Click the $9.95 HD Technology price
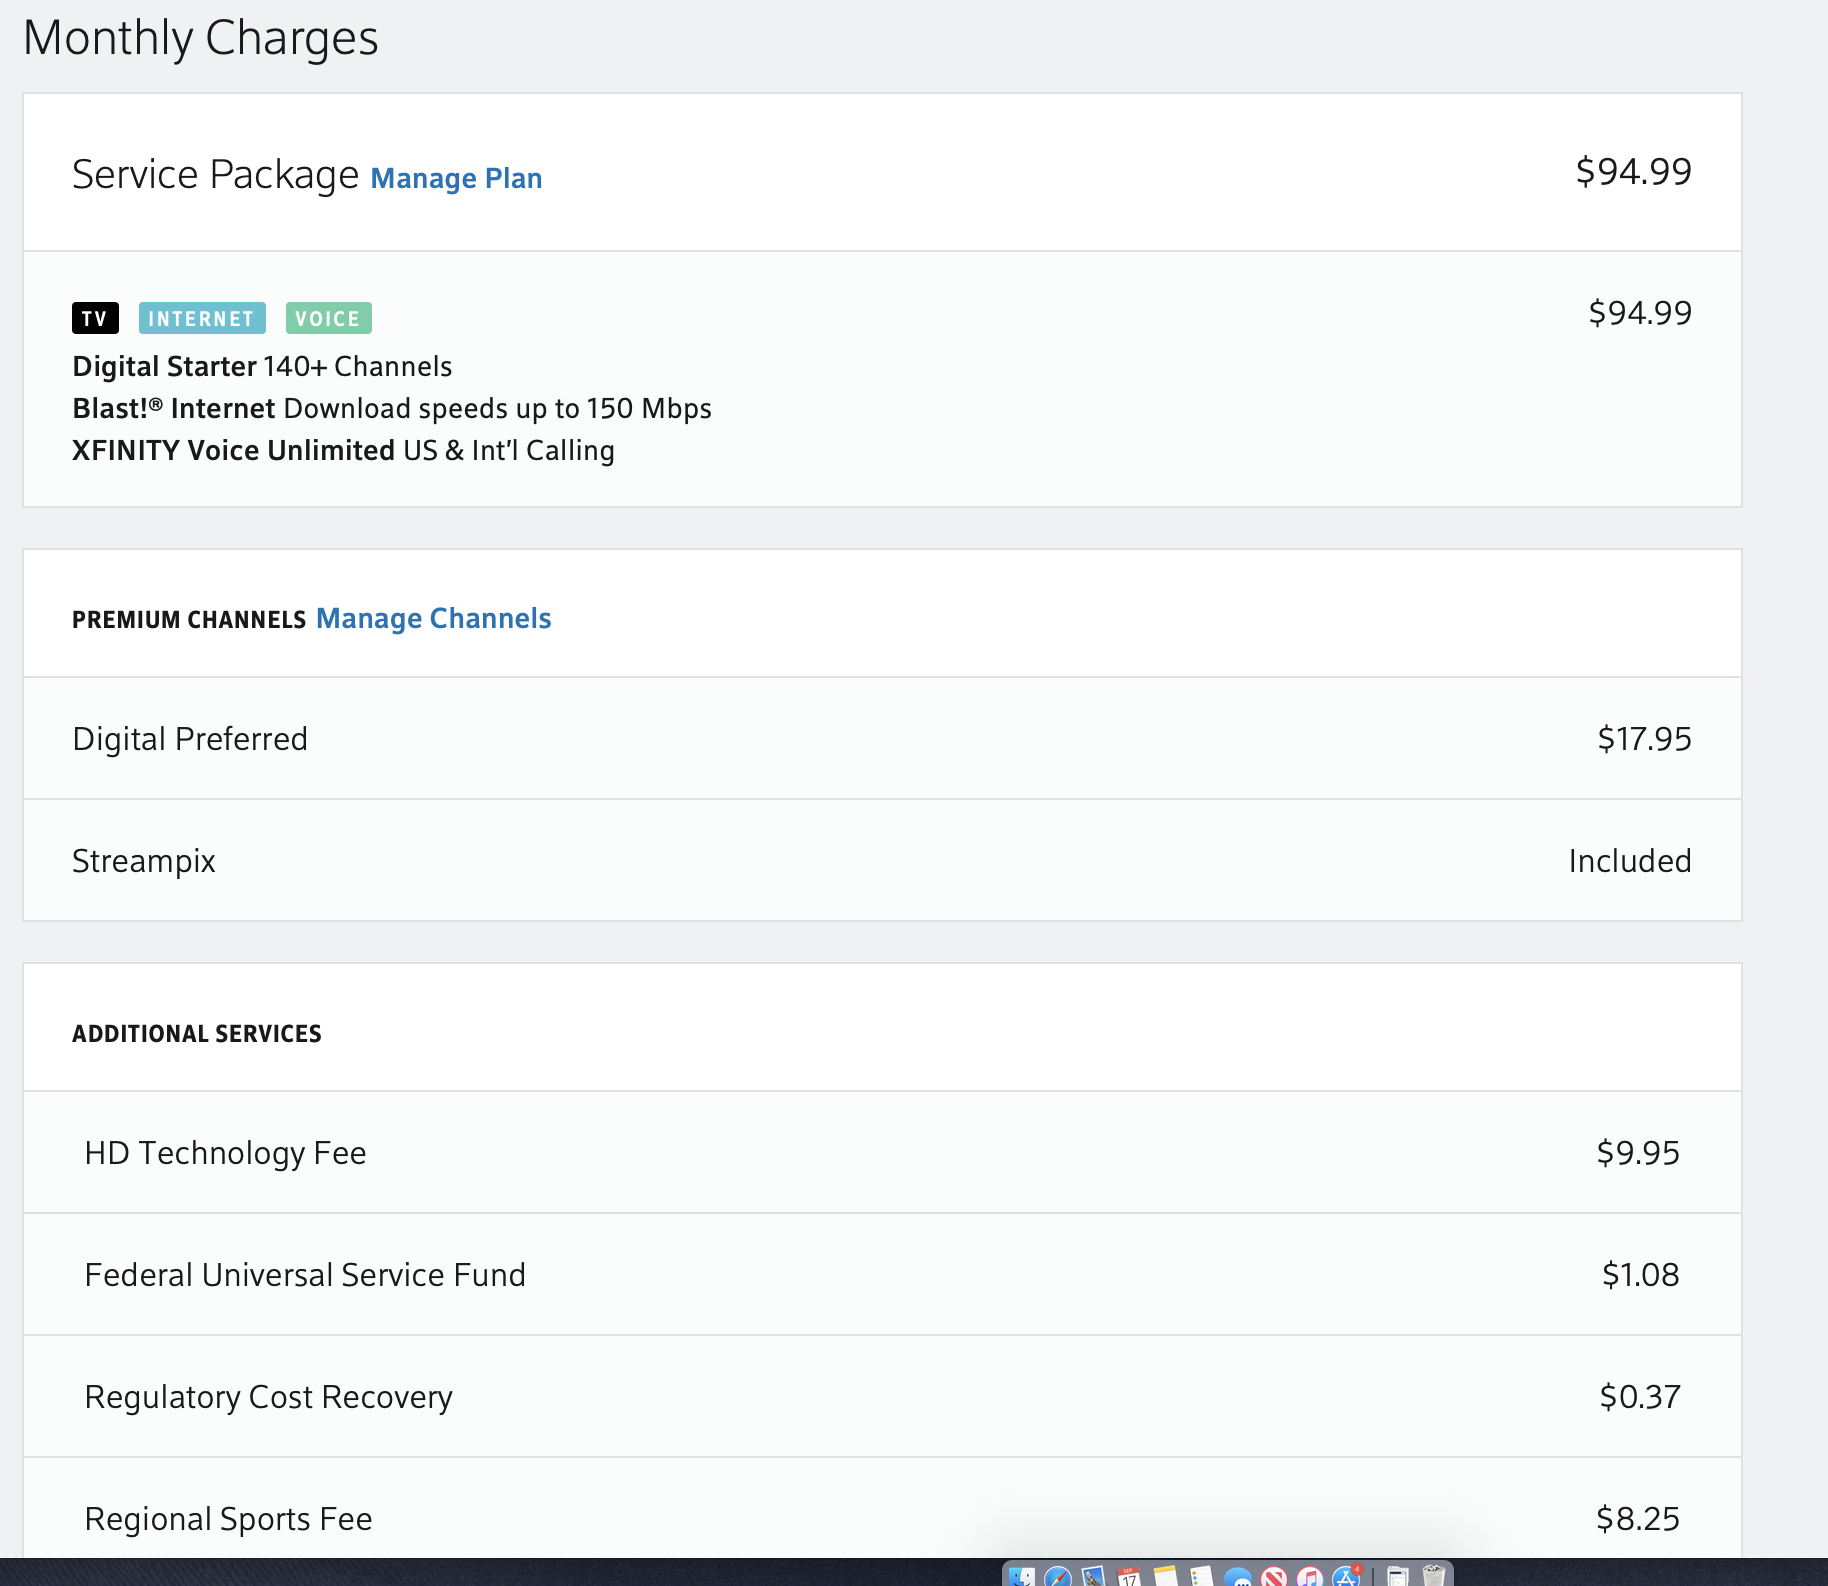Image resolution: width=1828 pixels, height=1586 pixels. pyautogui.click(x=1638, y=1153)
